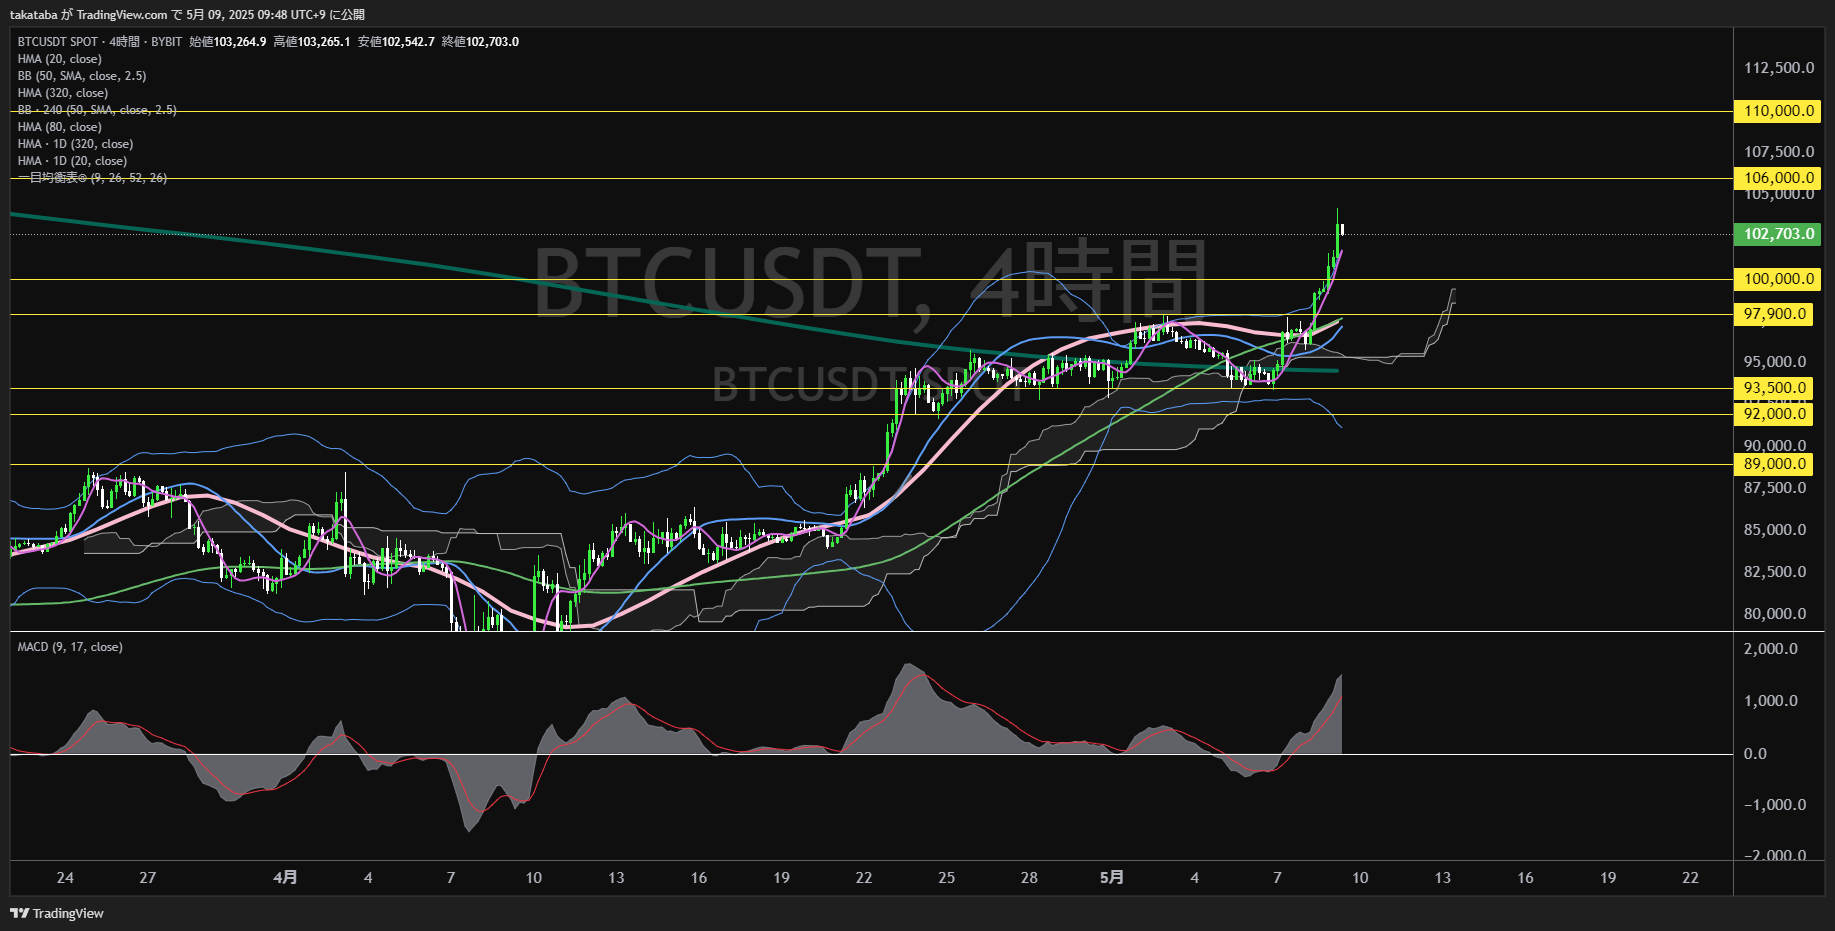This screenshot has height=931, width=1835.
Task: Click 2,000.0 on the MACD axis
Action: point(1770,649)
